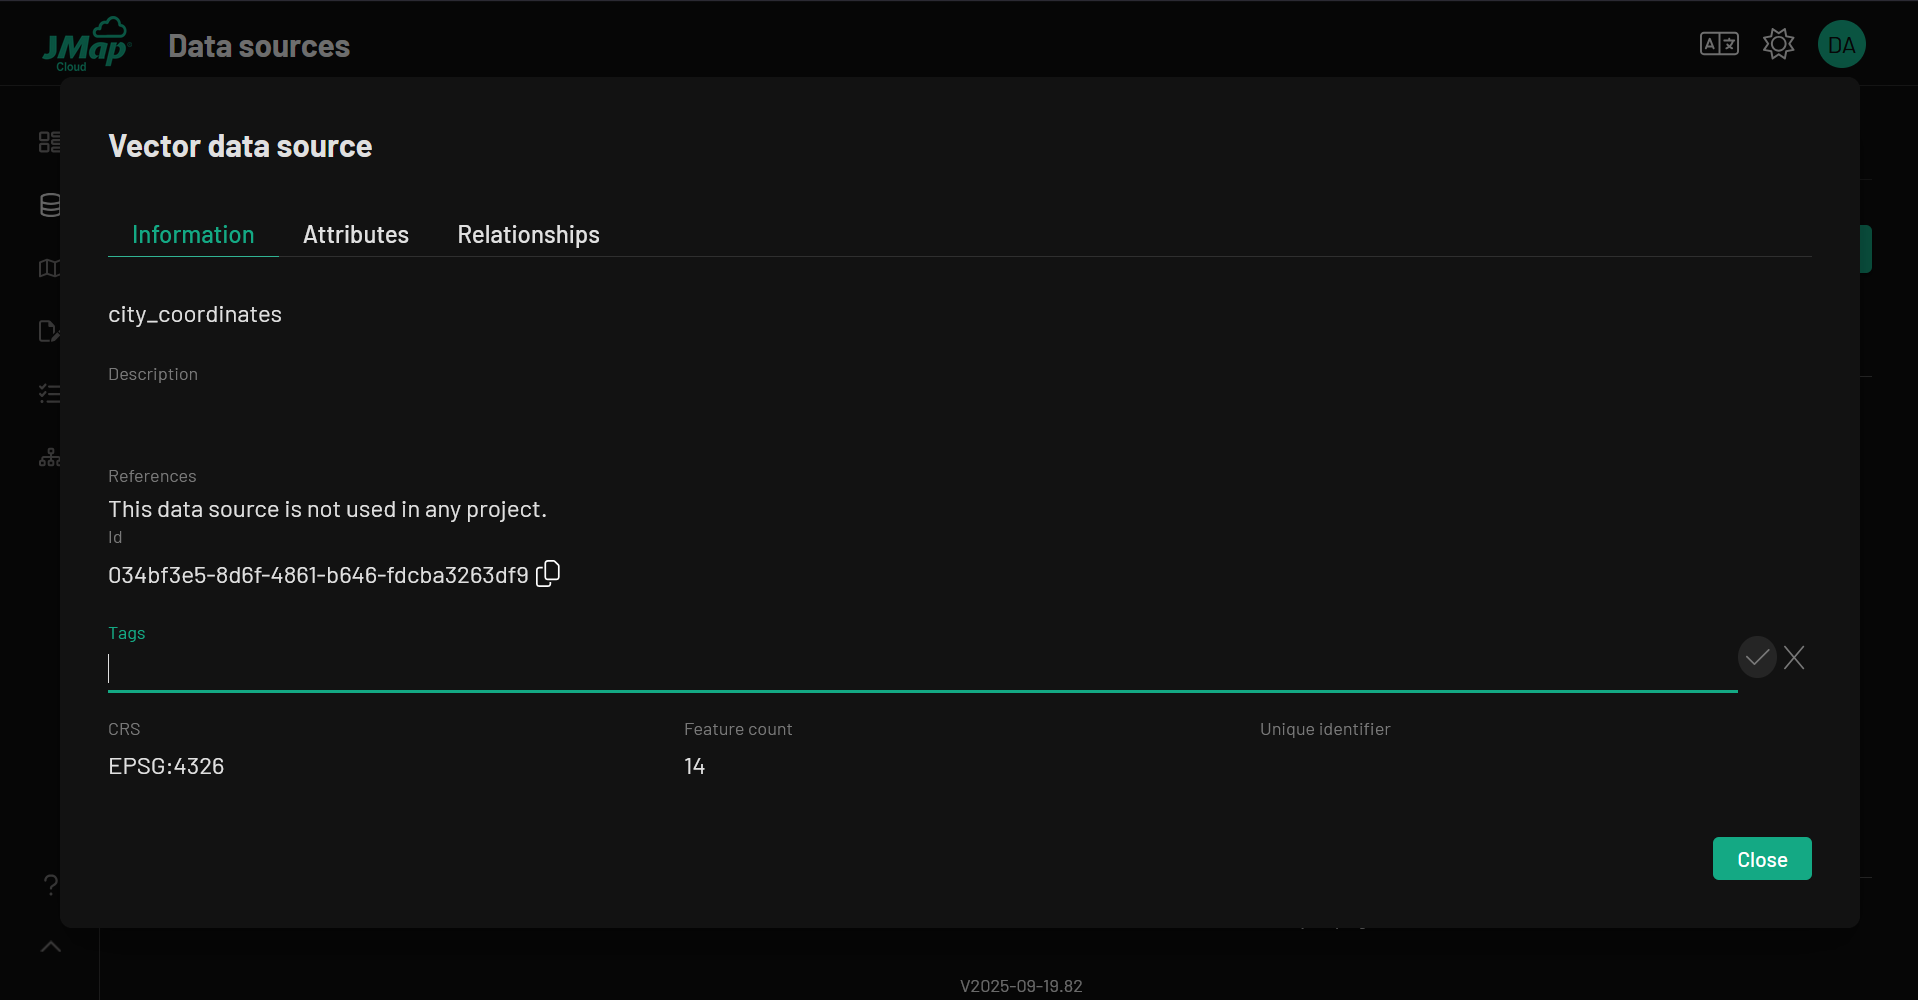Screen dimensions: 1918x1000
Task: Open the dashboard icon in sidebar
Action: (x=49, y=142)
